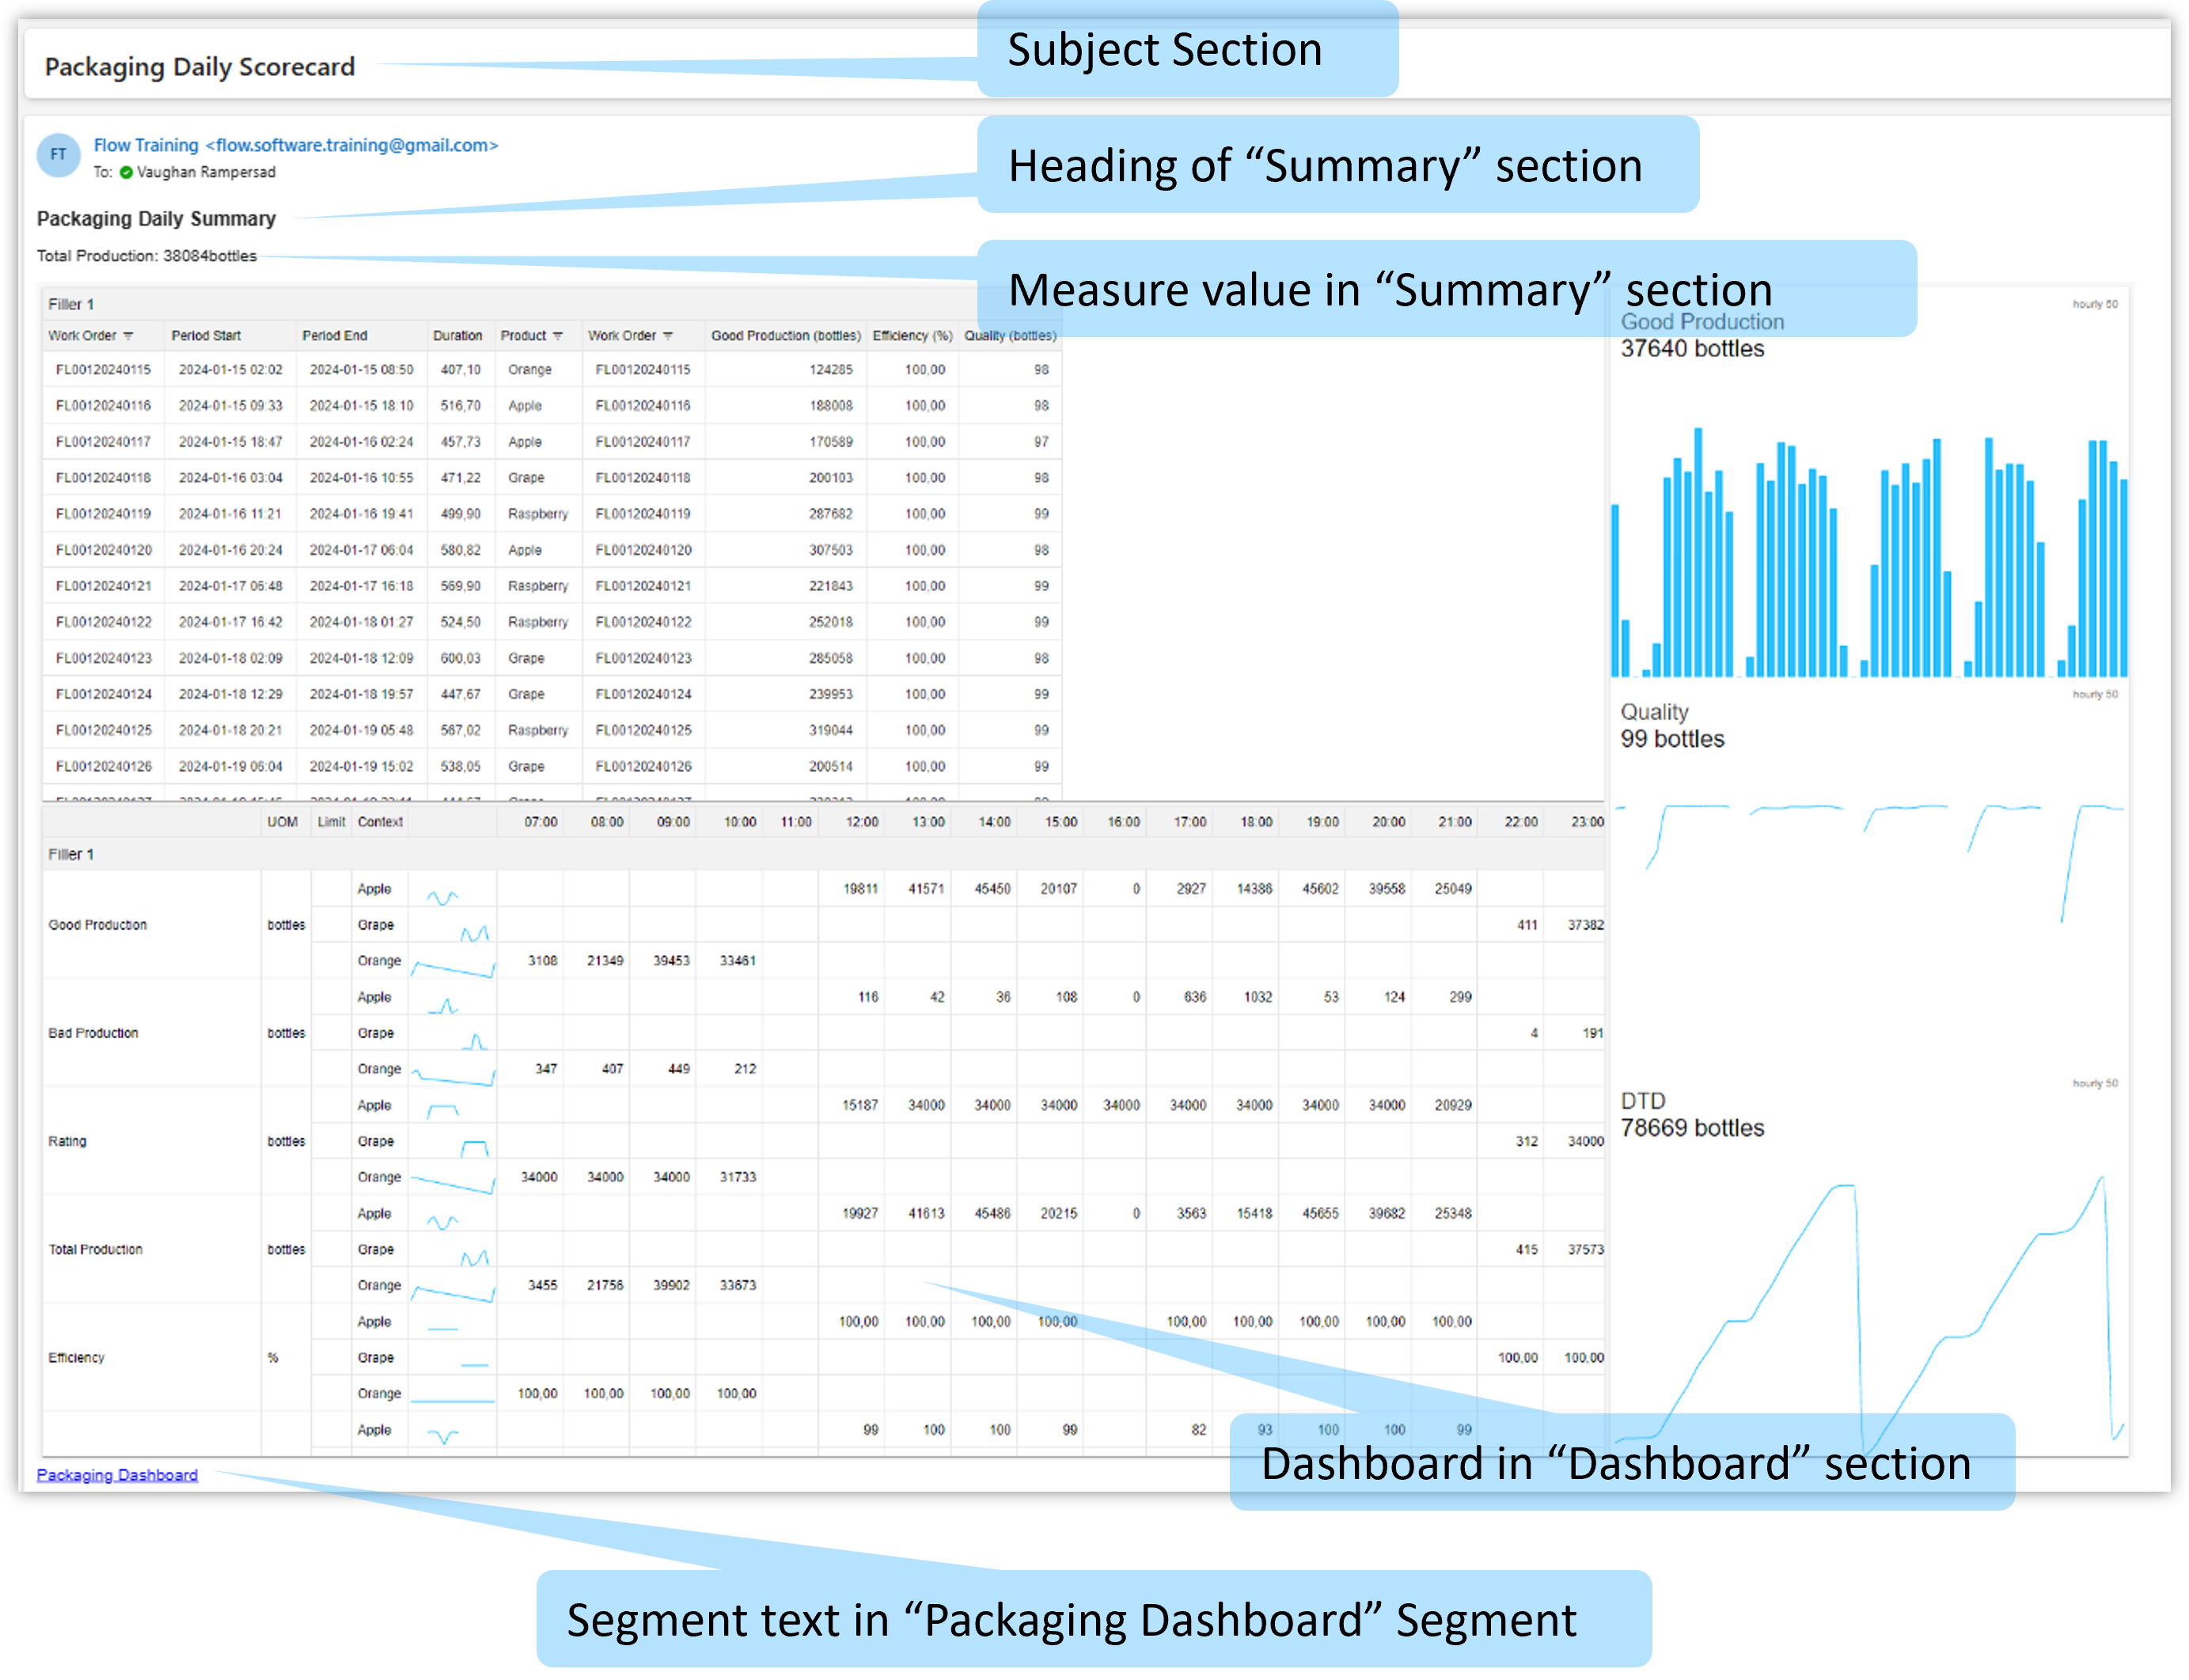Select Good Production value 45602
2189x1680 pixels.
tap(1320, 888)
